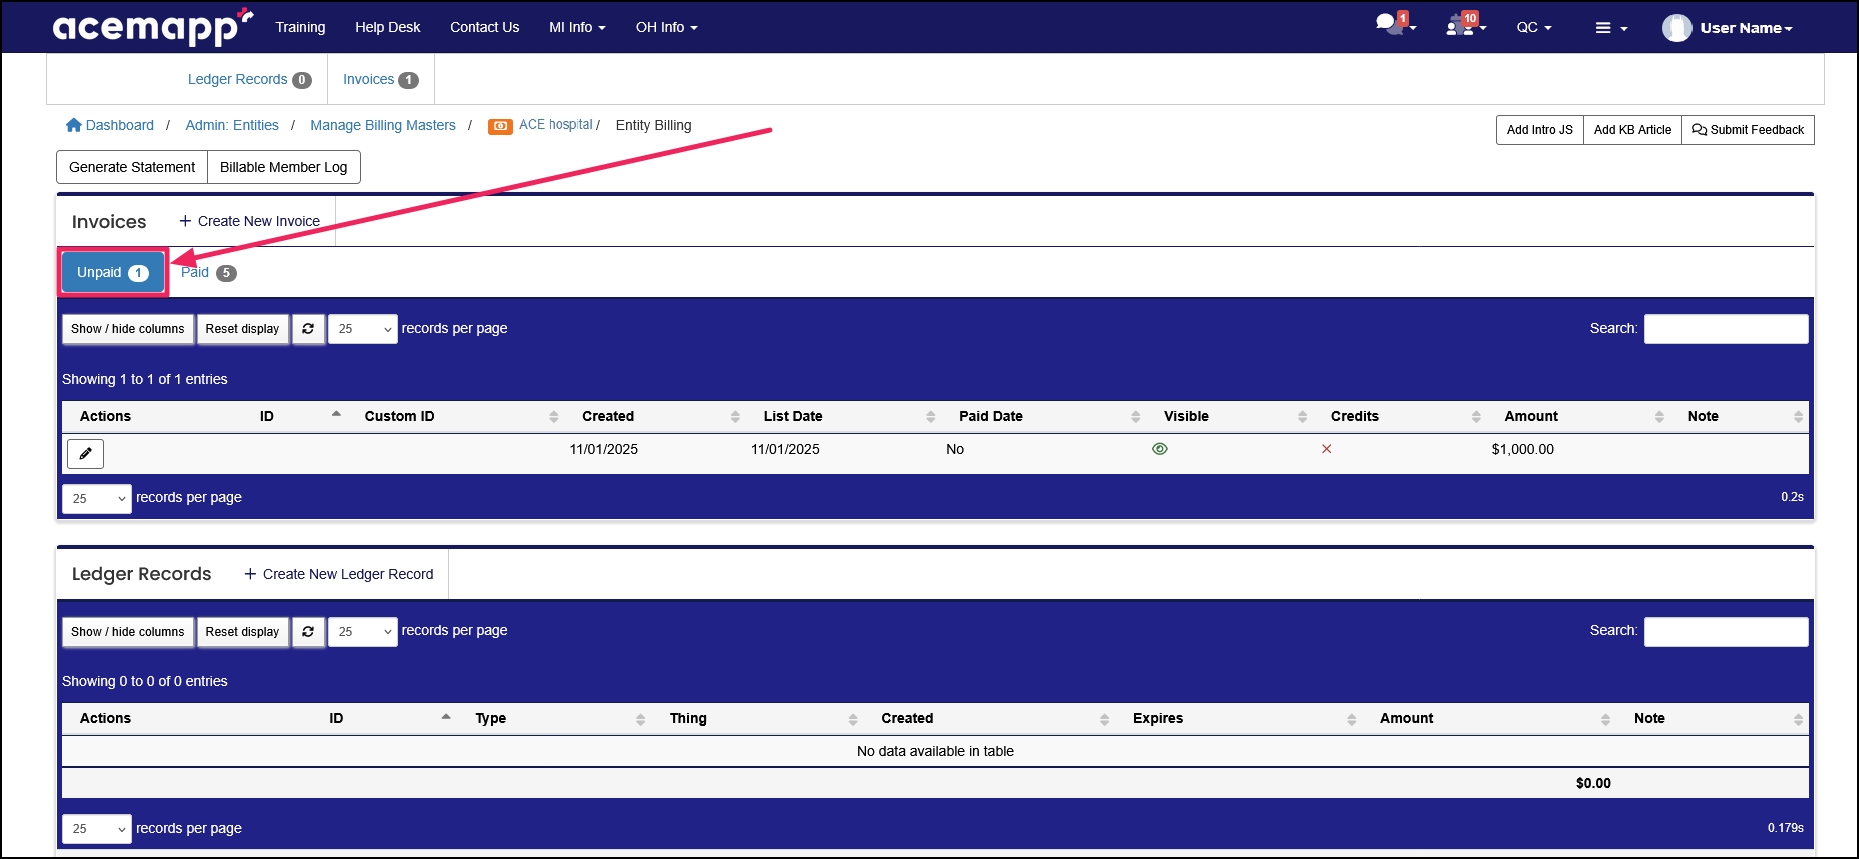Viewport: 1859px width, 859px height.
Task: Open Show / hide columns for Invoices
Action: tap(127, 329)
